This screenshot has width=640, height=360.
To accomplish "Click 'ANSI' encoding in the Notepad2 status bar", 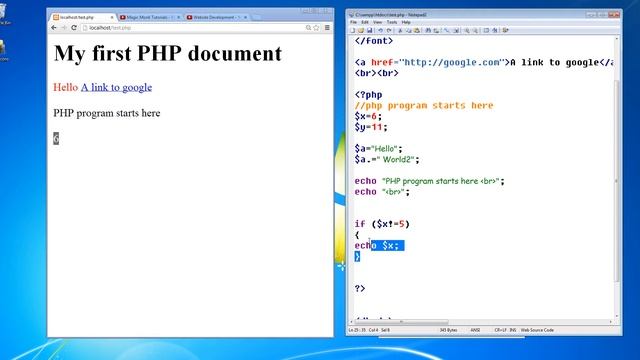I will pos(476,330).
